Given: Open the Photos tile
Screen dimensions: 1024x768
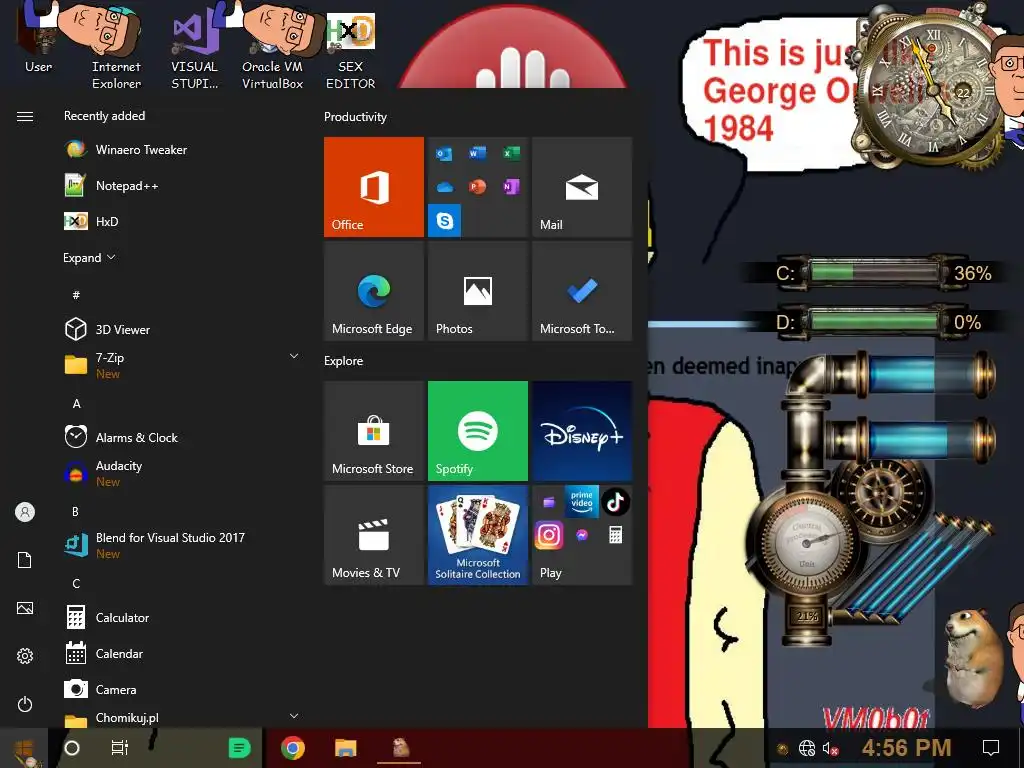Looking at the screenshot, I should (477, 291).
